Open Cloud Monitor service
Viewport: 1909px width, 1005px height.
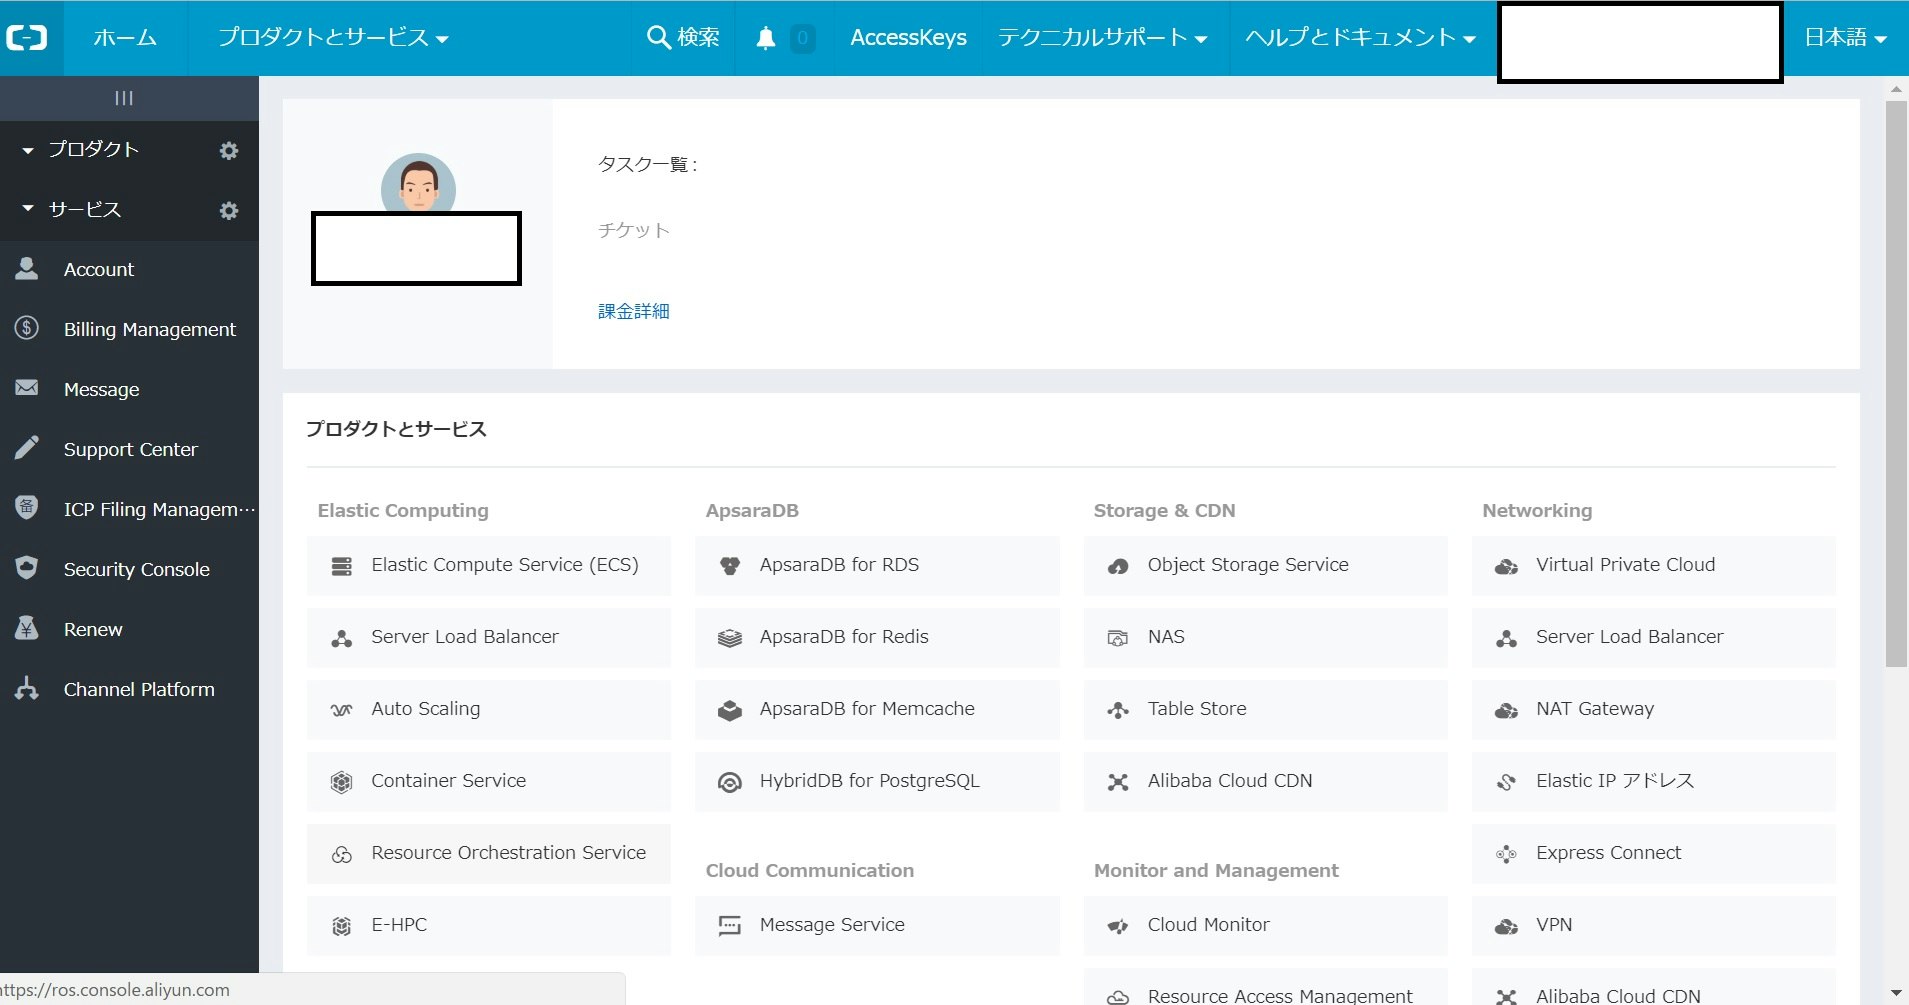click(1265, 925)
